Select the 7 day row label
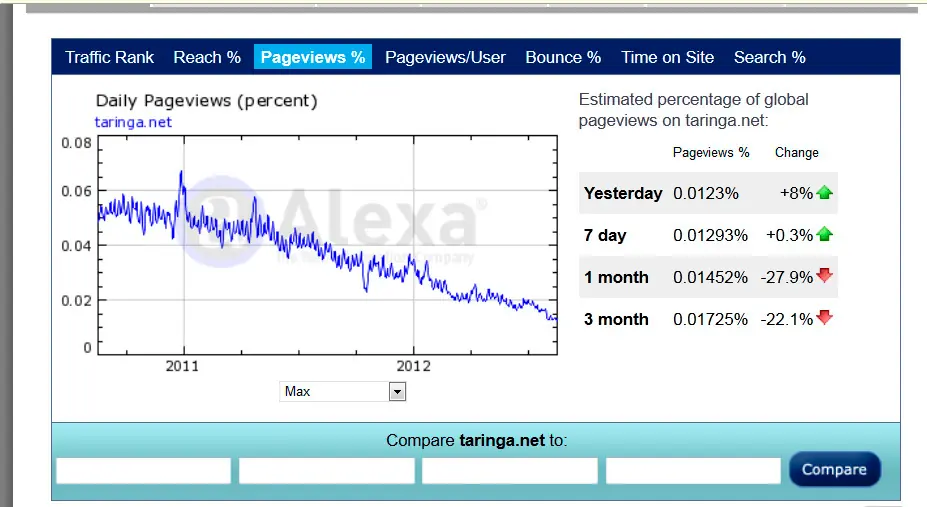927x507 pixels. tap(605, 235)
